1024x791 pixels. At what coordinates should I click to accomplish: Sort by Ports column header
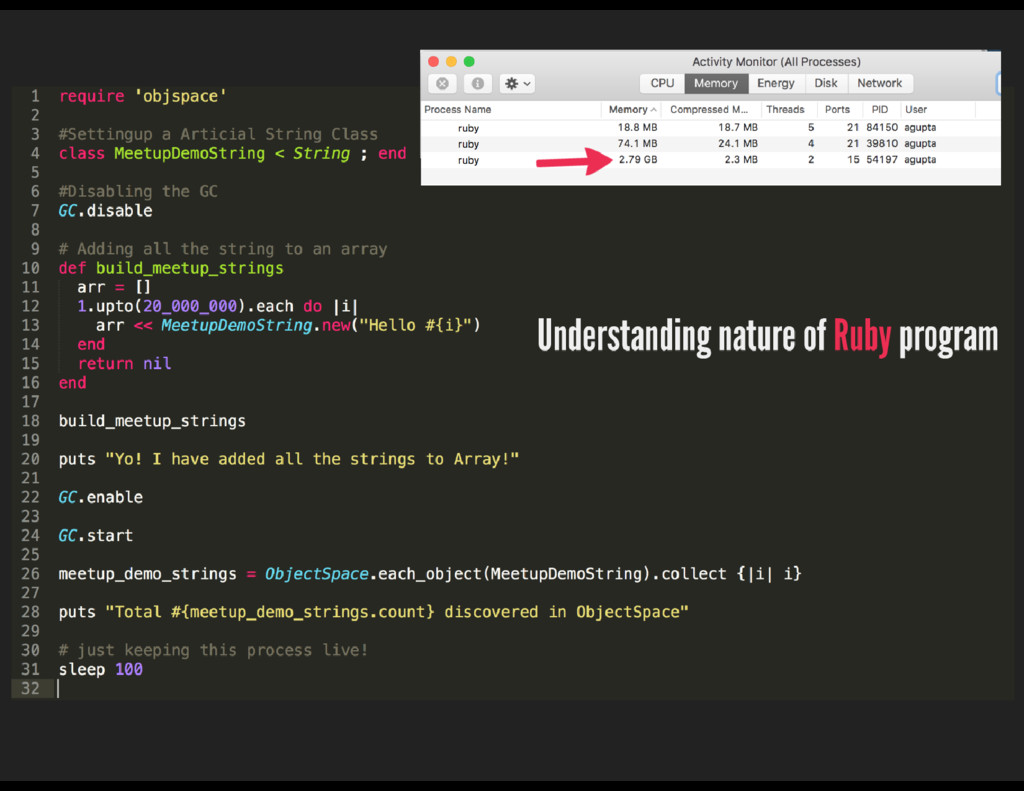coord(840,110)
